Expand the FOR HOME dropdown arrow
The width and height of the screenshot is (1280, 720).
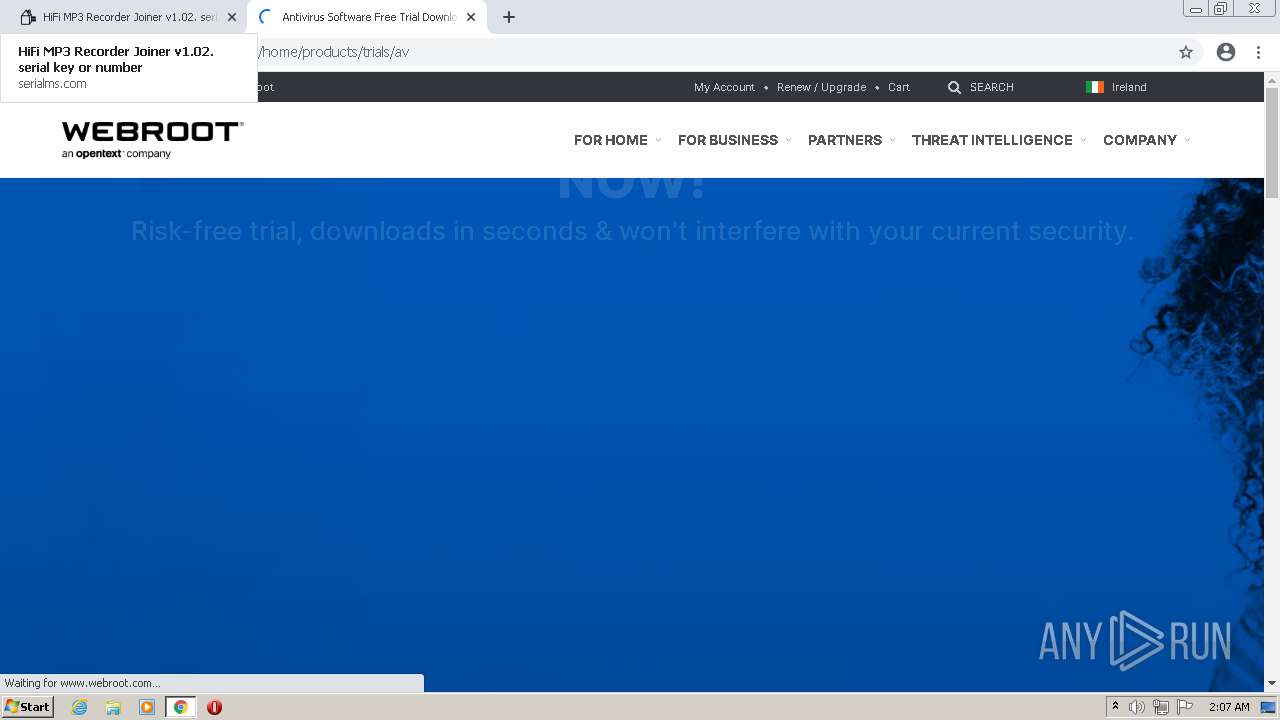(658, 140)
